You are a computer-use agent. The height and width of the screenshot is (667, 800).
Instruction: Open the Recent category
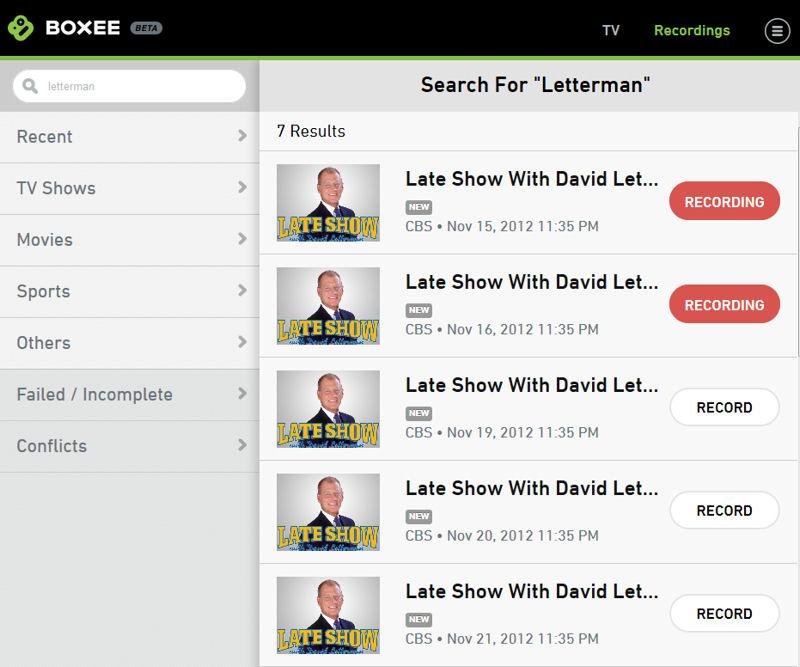(130, 137)
